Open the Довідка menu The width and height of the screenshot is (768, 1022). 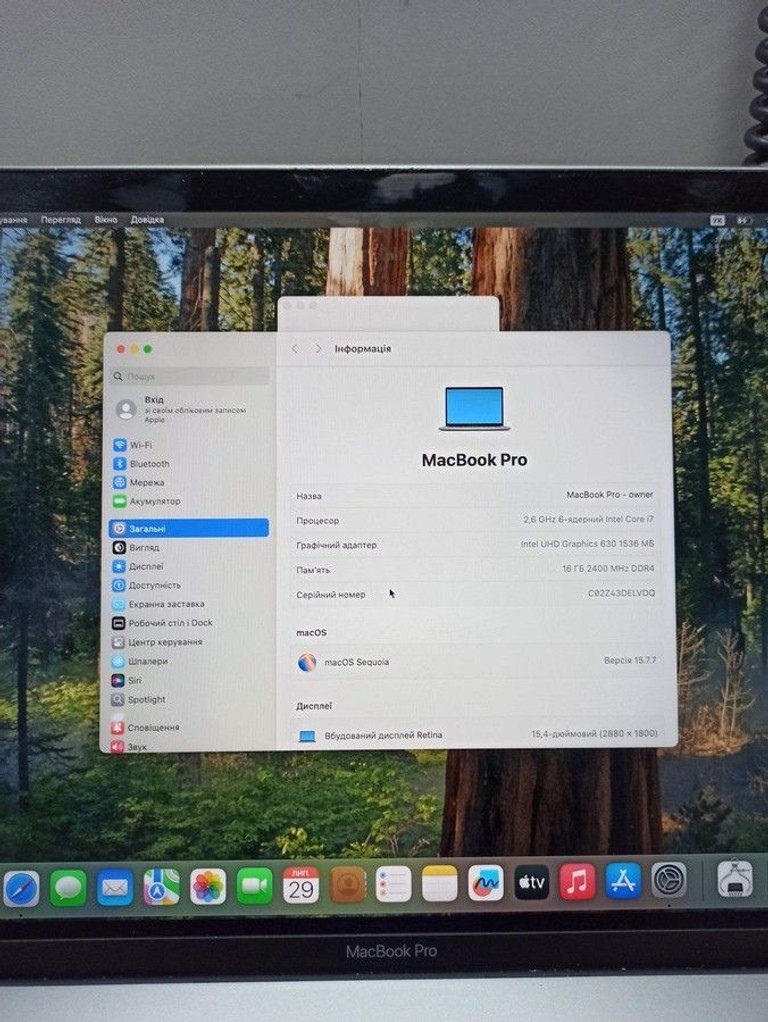click(x=147, y=220)
